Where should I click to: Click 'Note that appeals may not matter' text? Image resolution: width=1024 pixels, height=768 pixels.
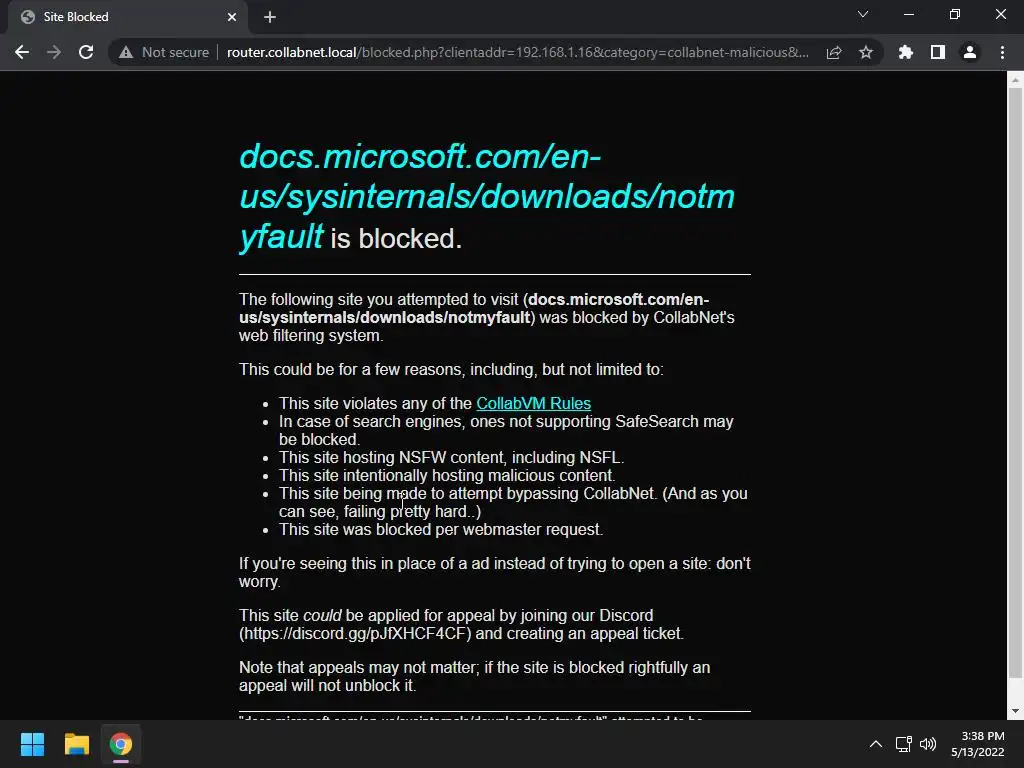[x=474, y=677]
